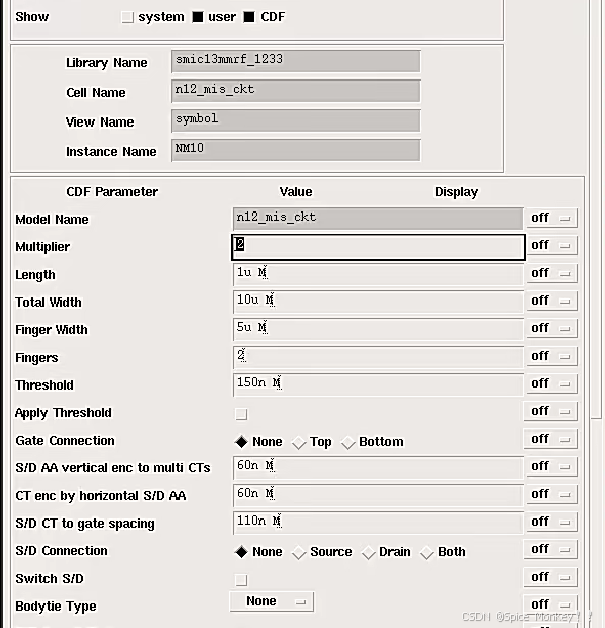Image resolution: width=605 pixels, height=628 pixels.
Task: Open S/D Connection display dropdown
Action: pyautogui.click(x=551, y=549)
